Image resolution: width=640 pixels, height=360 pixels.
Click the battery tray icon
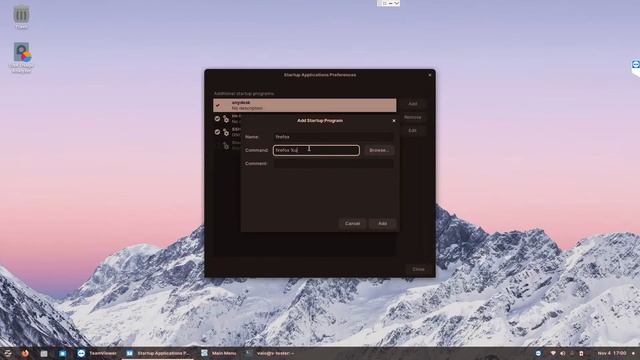click(581, 353)
